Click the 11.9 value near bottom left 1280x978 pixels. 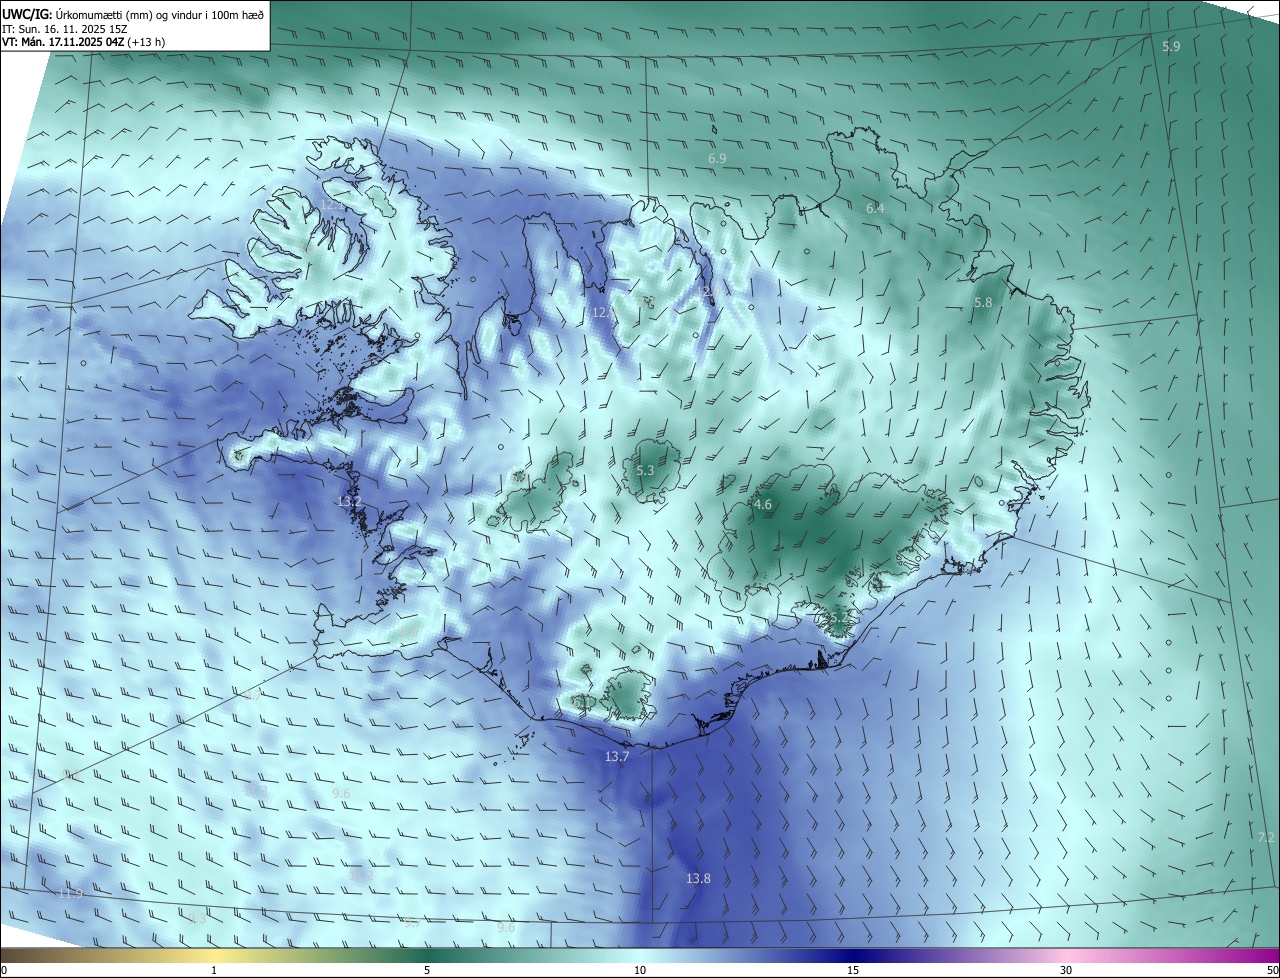click(x=70, y=892)
